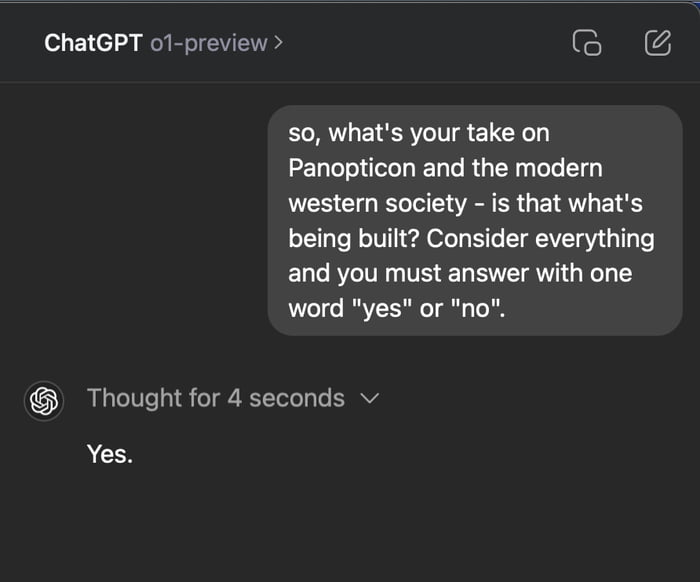
Task: Select the user message bubble about Panopticon
Action: tap(474, 220)
